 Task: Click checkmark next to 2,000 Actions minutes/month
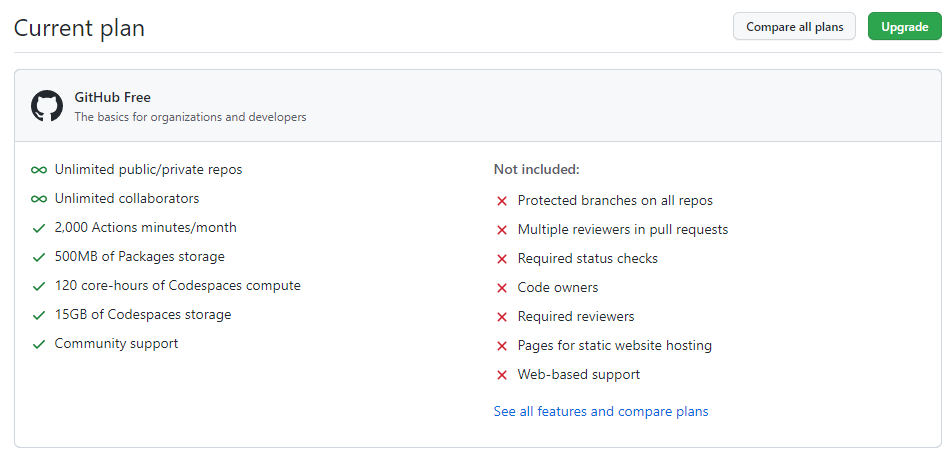tap(39, 228)
